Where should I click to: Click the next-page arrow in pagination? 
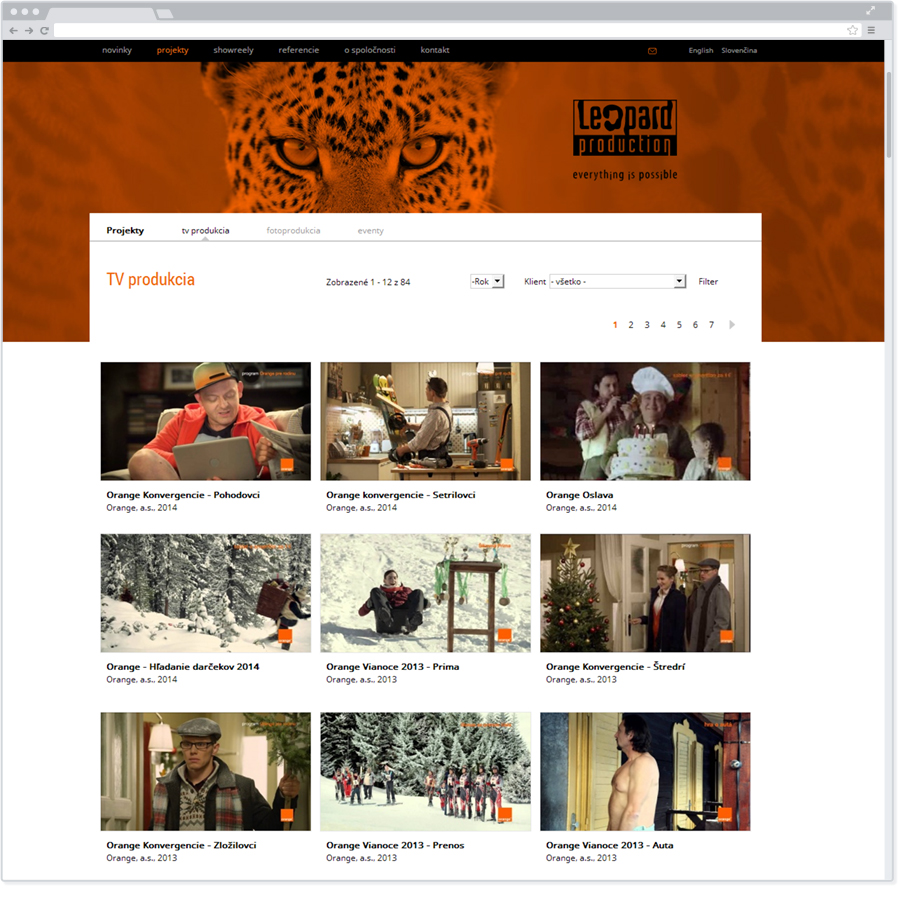(731, 324)
